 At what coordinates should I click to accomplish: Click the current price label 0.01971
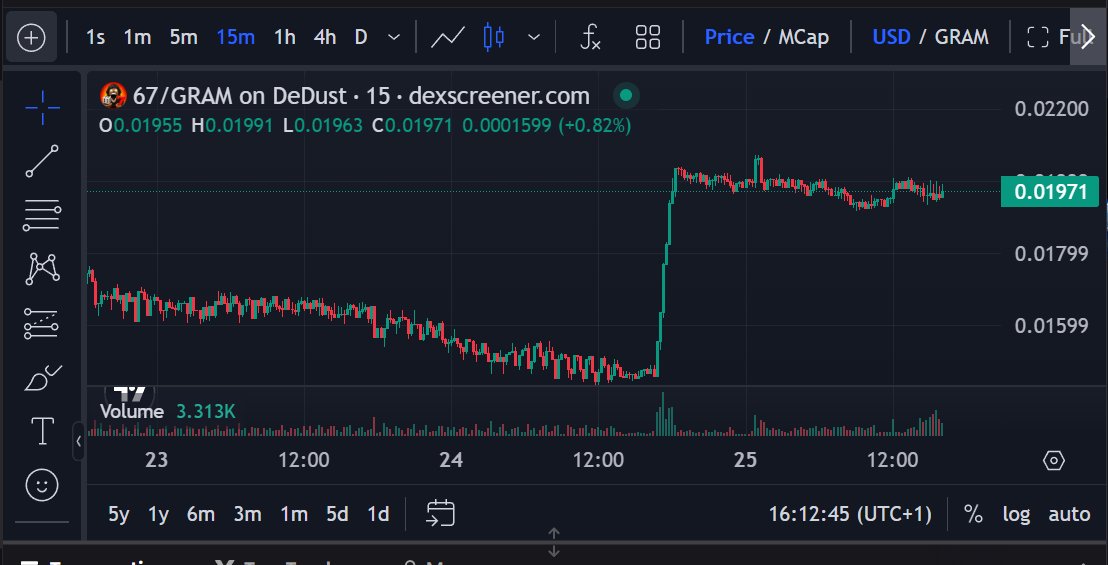coord(1049,191)
